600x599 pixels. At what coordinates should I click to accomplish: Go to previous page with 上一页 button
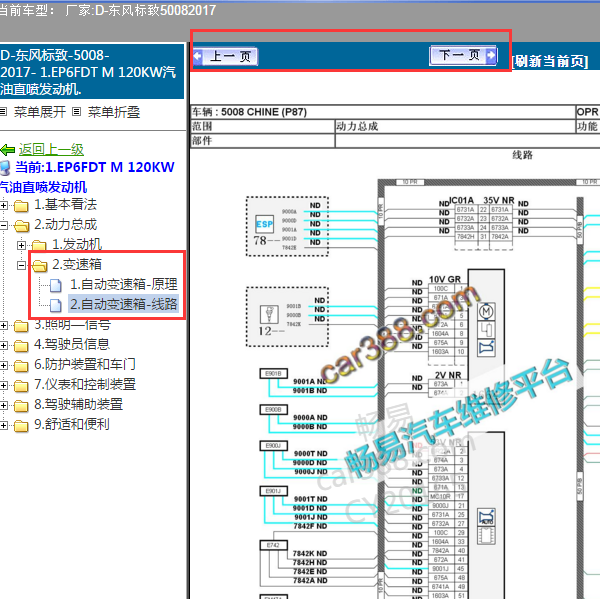click(225, 56)
